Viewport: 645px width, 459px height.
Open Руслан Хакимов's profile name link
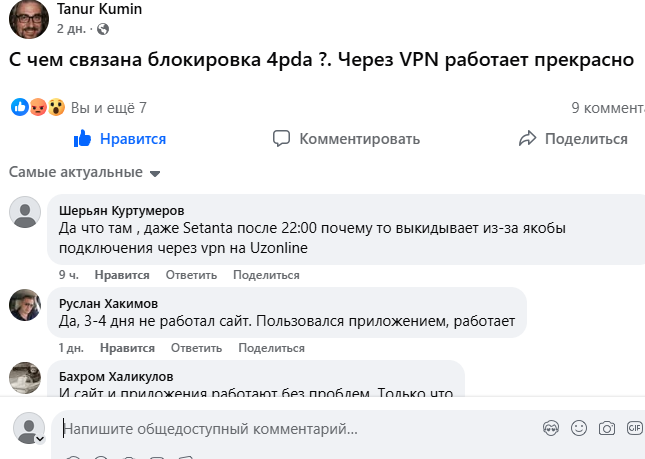(109, 303)
